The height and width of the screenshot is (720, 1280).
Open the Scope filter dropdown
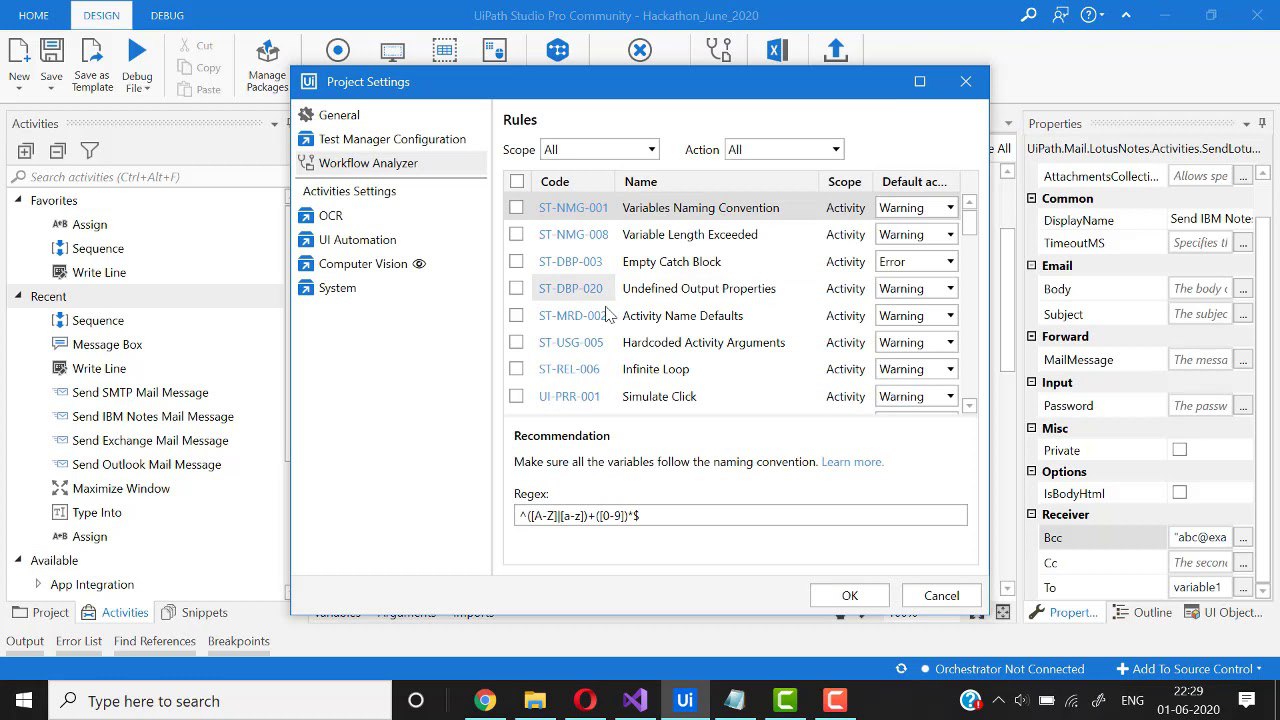pos(599,149)
